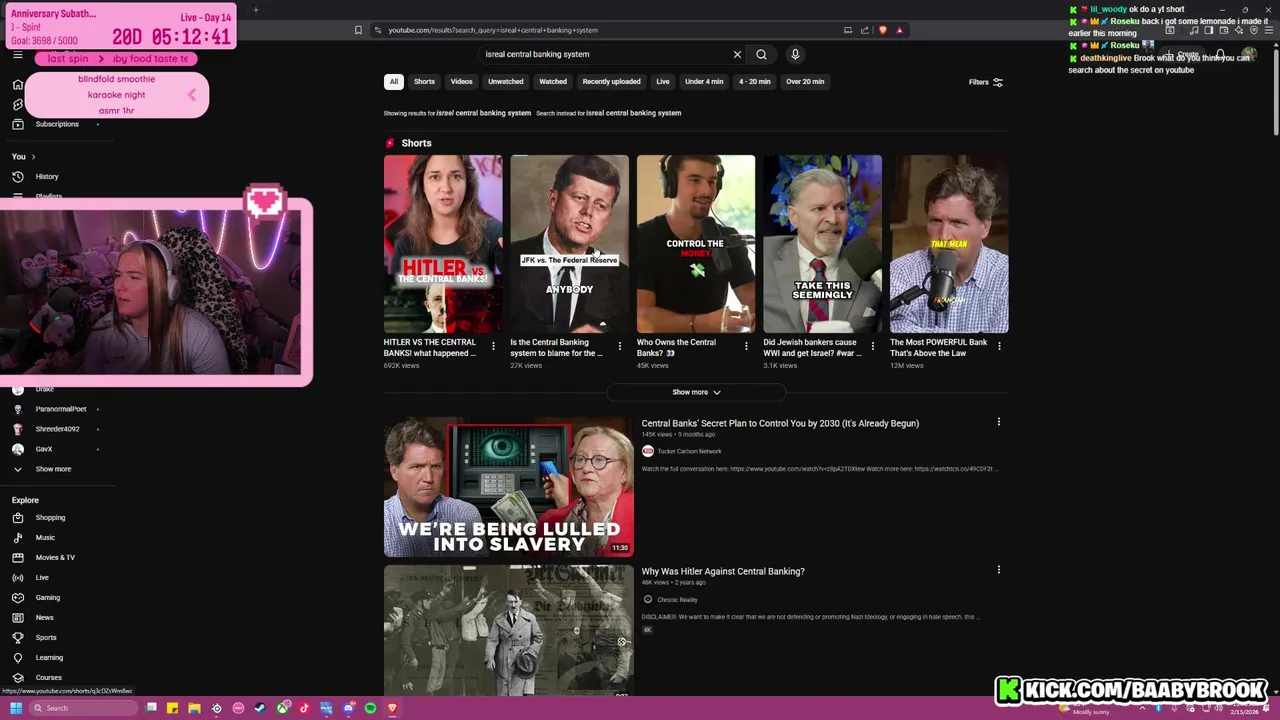This screenshot has width=1280, height=720.
Task: Open Shreeder4092 subscription channel
Action: pos(57,429)
